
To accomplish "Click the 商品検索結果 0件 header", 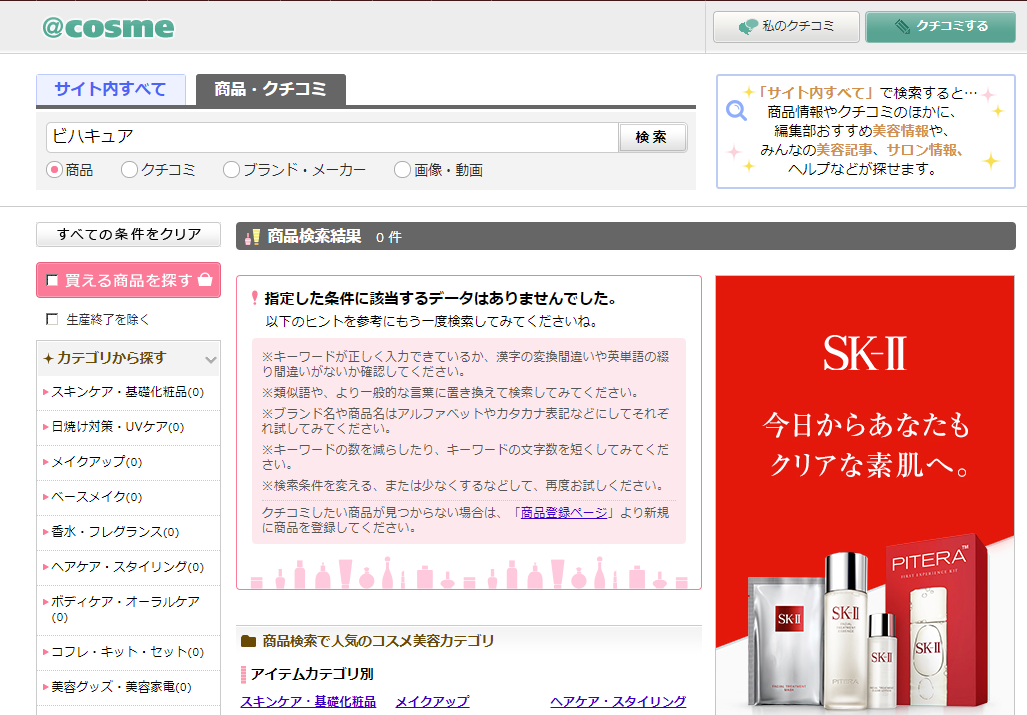I will (626, 236).
